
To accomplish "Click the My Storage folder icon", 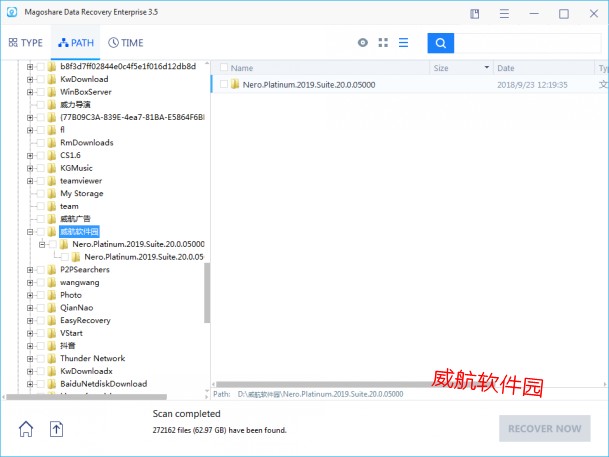I will click(52, 193).
